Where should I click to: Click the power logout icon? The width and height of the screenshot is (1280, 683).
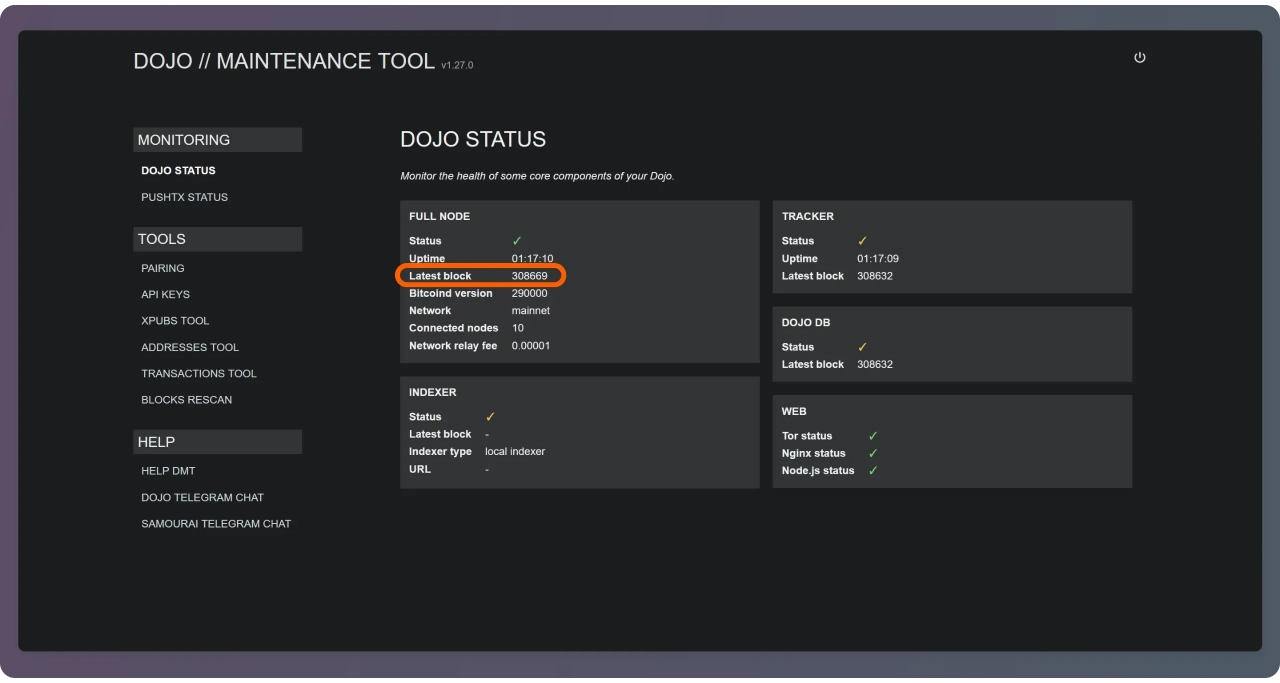coord(1139,58)
